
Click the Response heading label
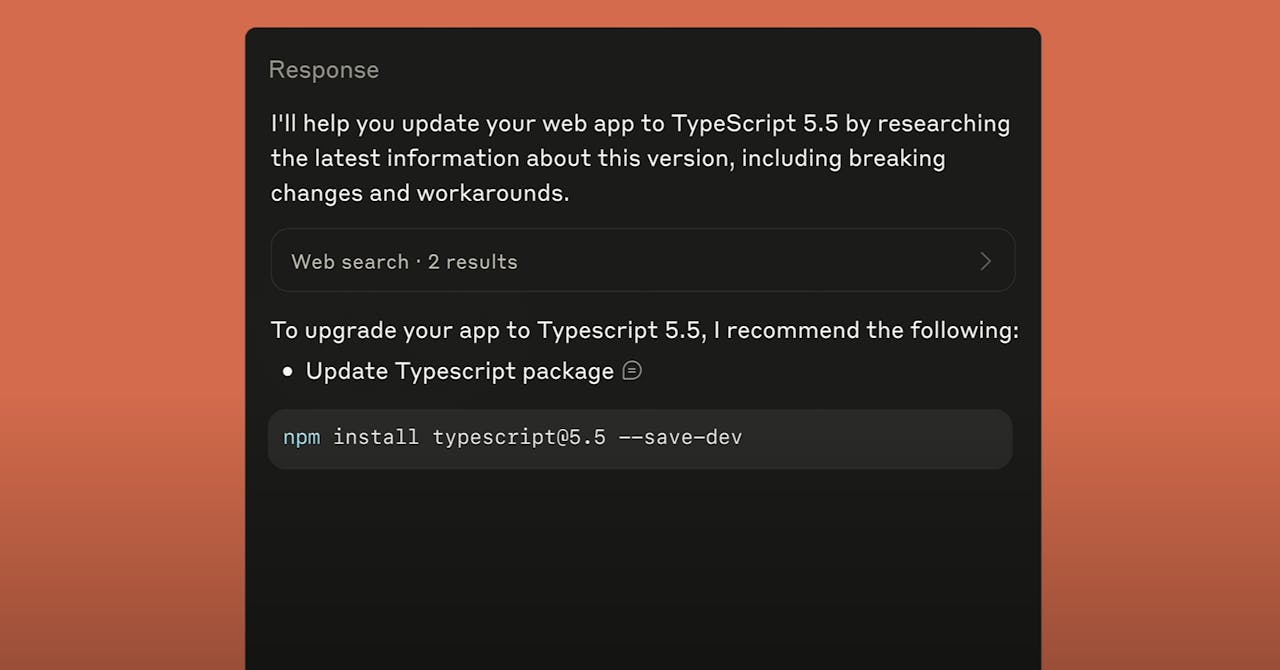click(324, 70)
